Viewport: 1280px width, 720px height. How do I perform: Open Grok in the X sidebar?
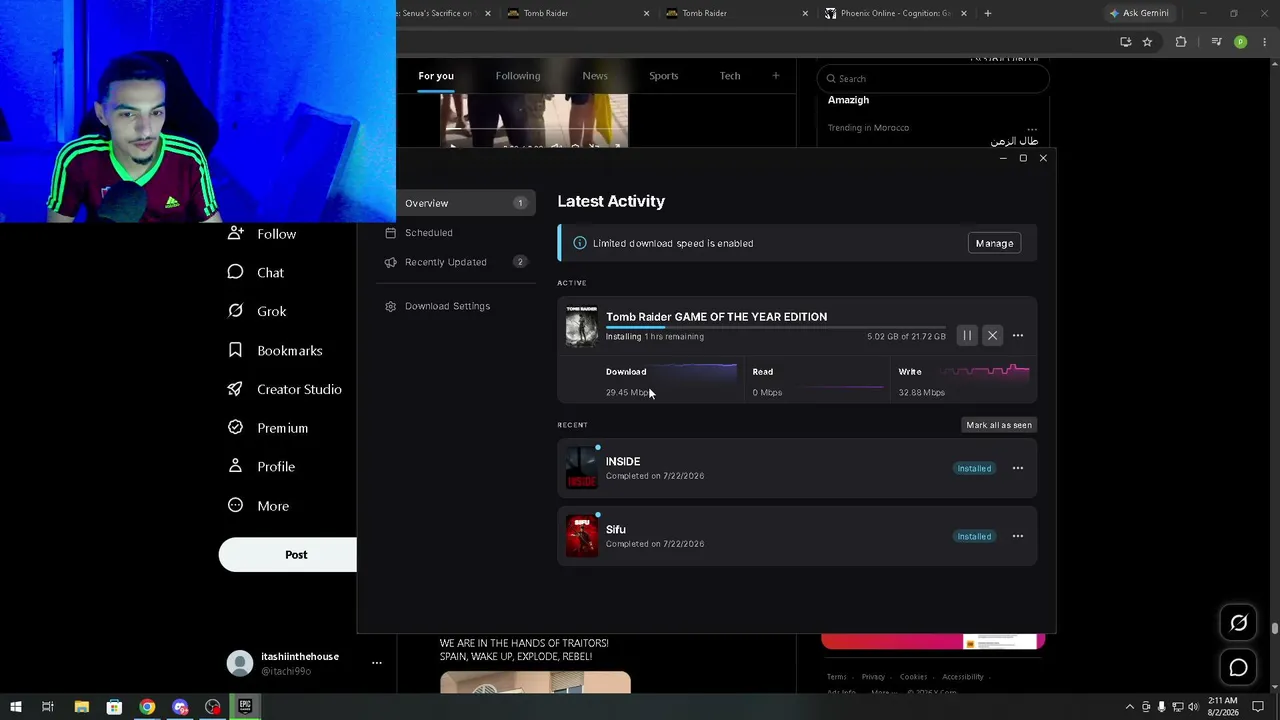(257, 311)
